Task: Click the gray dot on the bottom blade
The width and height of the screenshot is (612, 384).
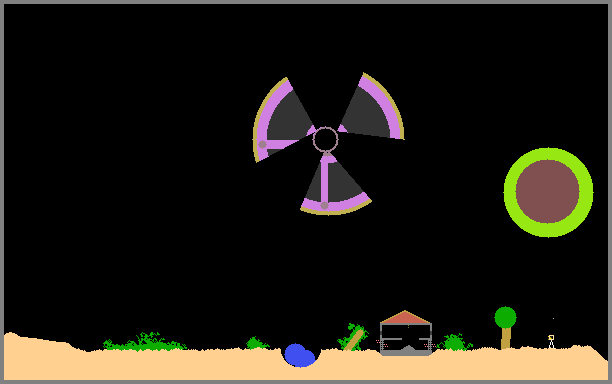Action: click(x=324, y=205)
